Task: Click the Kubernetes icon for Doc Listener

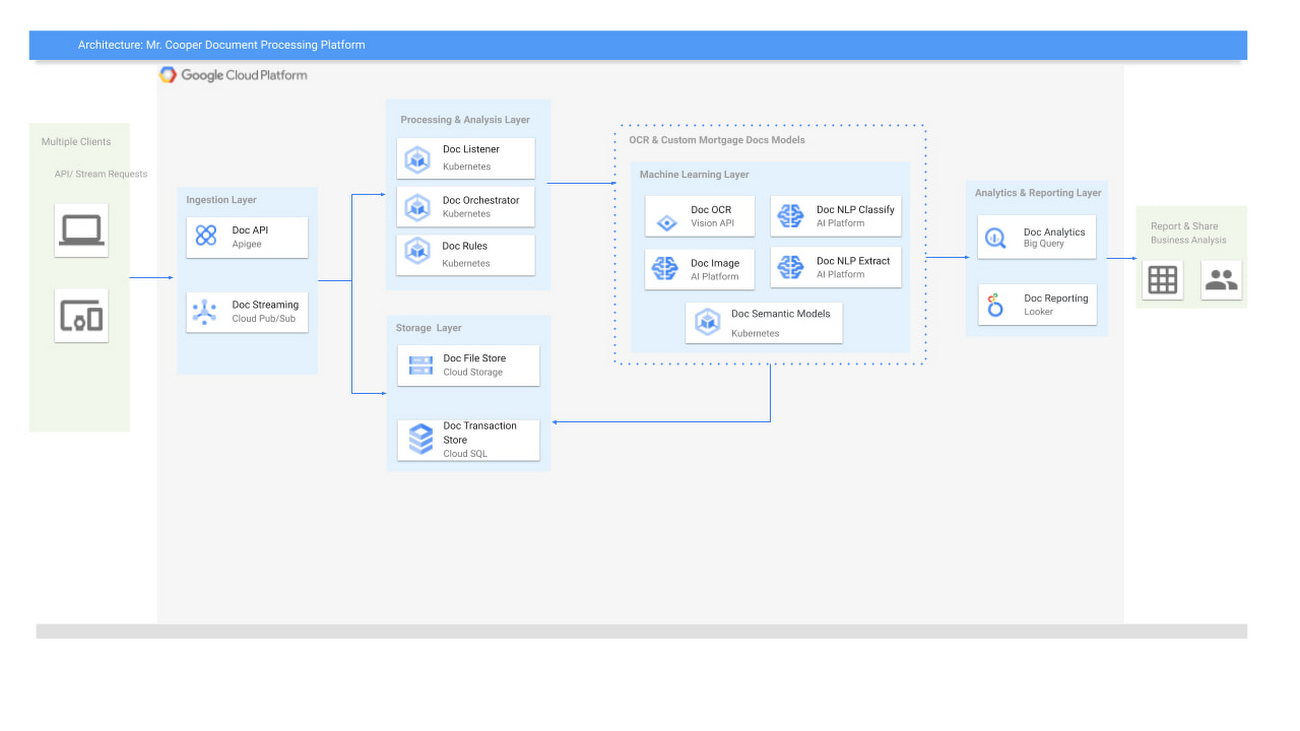Action: [417, 158]
